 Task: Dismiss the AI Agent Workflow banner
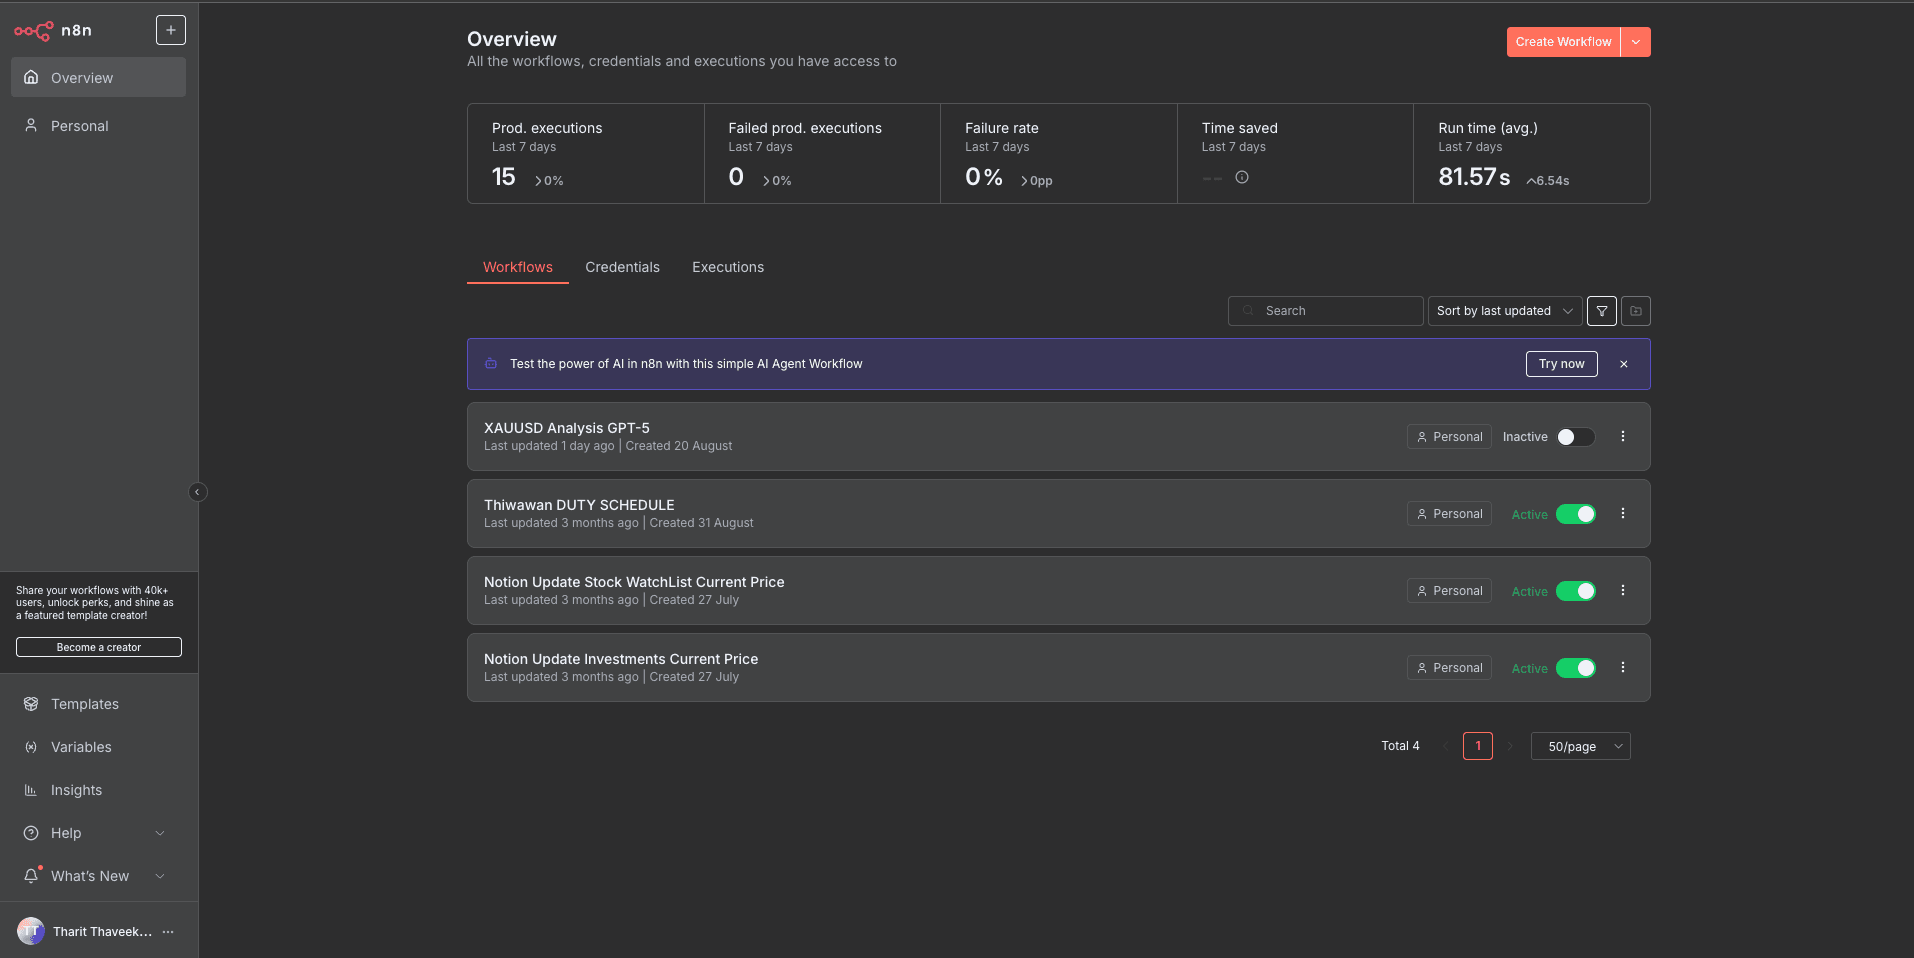pos(1624,364)
